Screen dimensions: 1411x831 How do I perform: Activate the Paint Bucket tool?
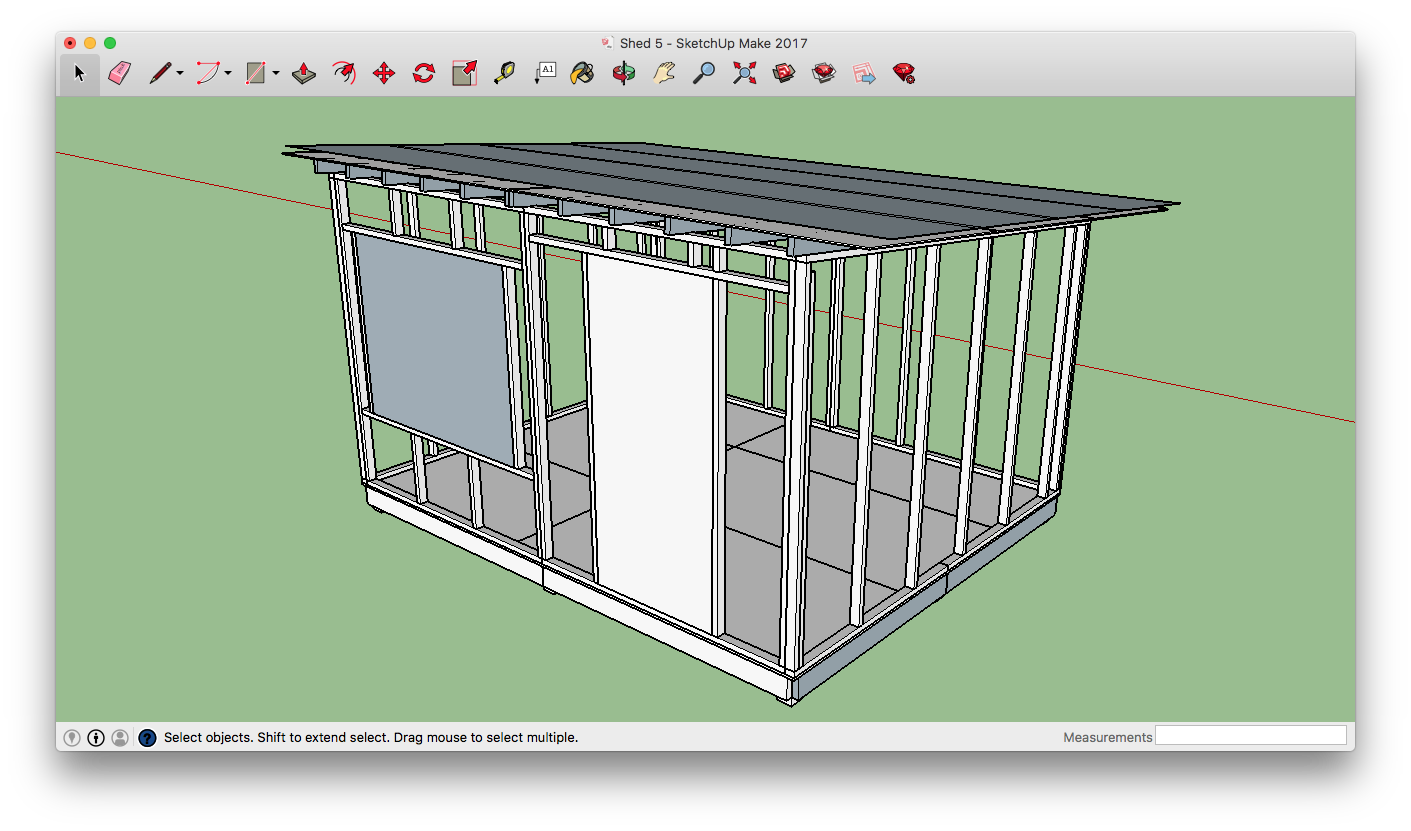point(581,72)
